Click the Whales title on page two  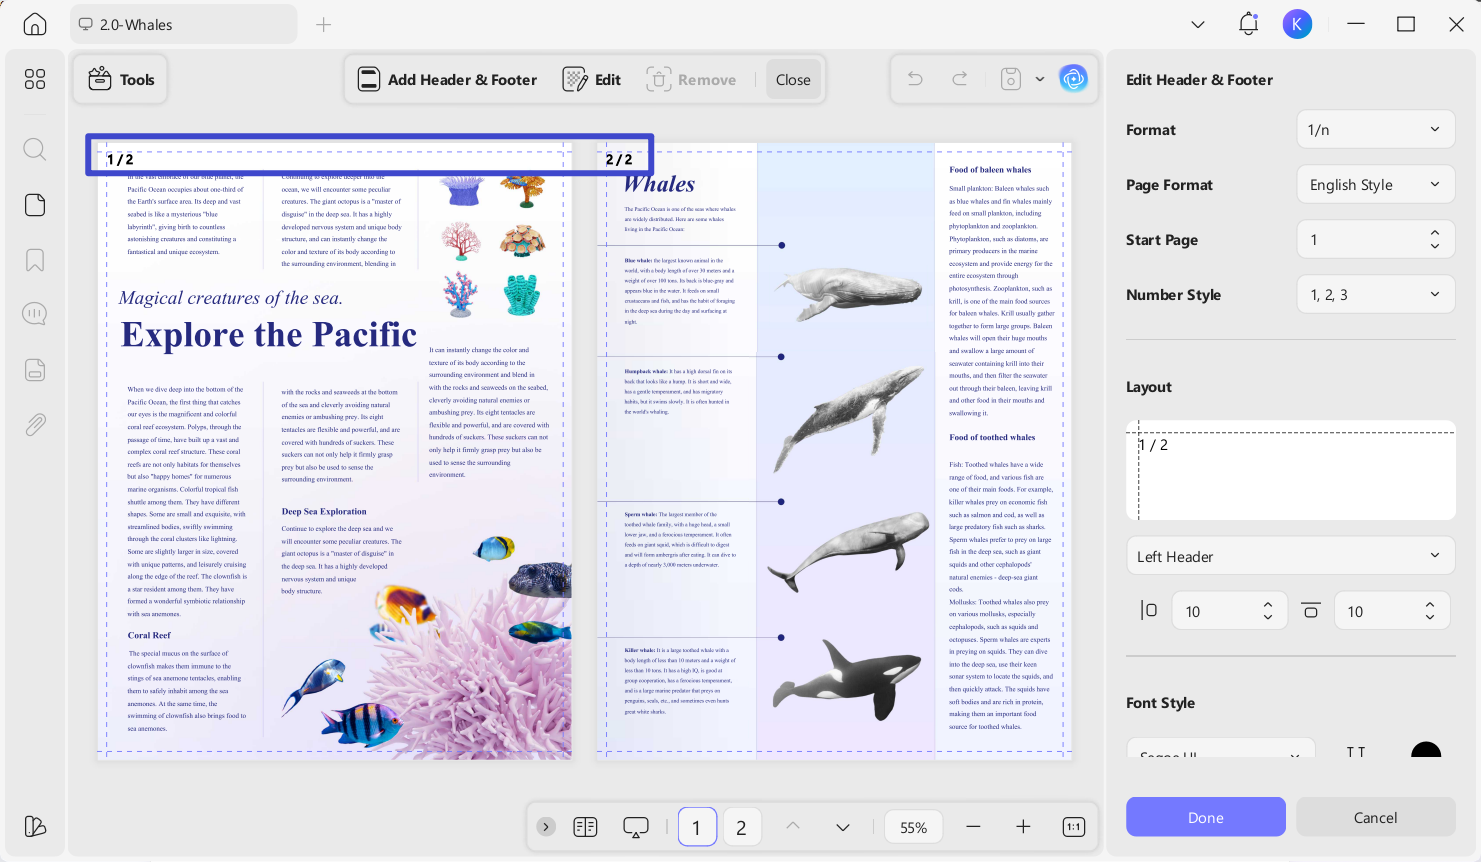660,184
